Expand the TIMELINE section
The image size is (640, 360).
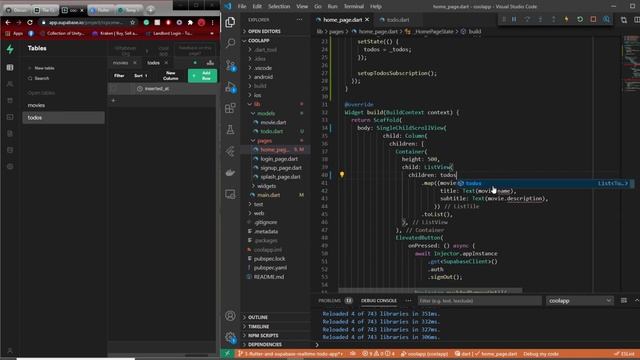tap(259, 327)
